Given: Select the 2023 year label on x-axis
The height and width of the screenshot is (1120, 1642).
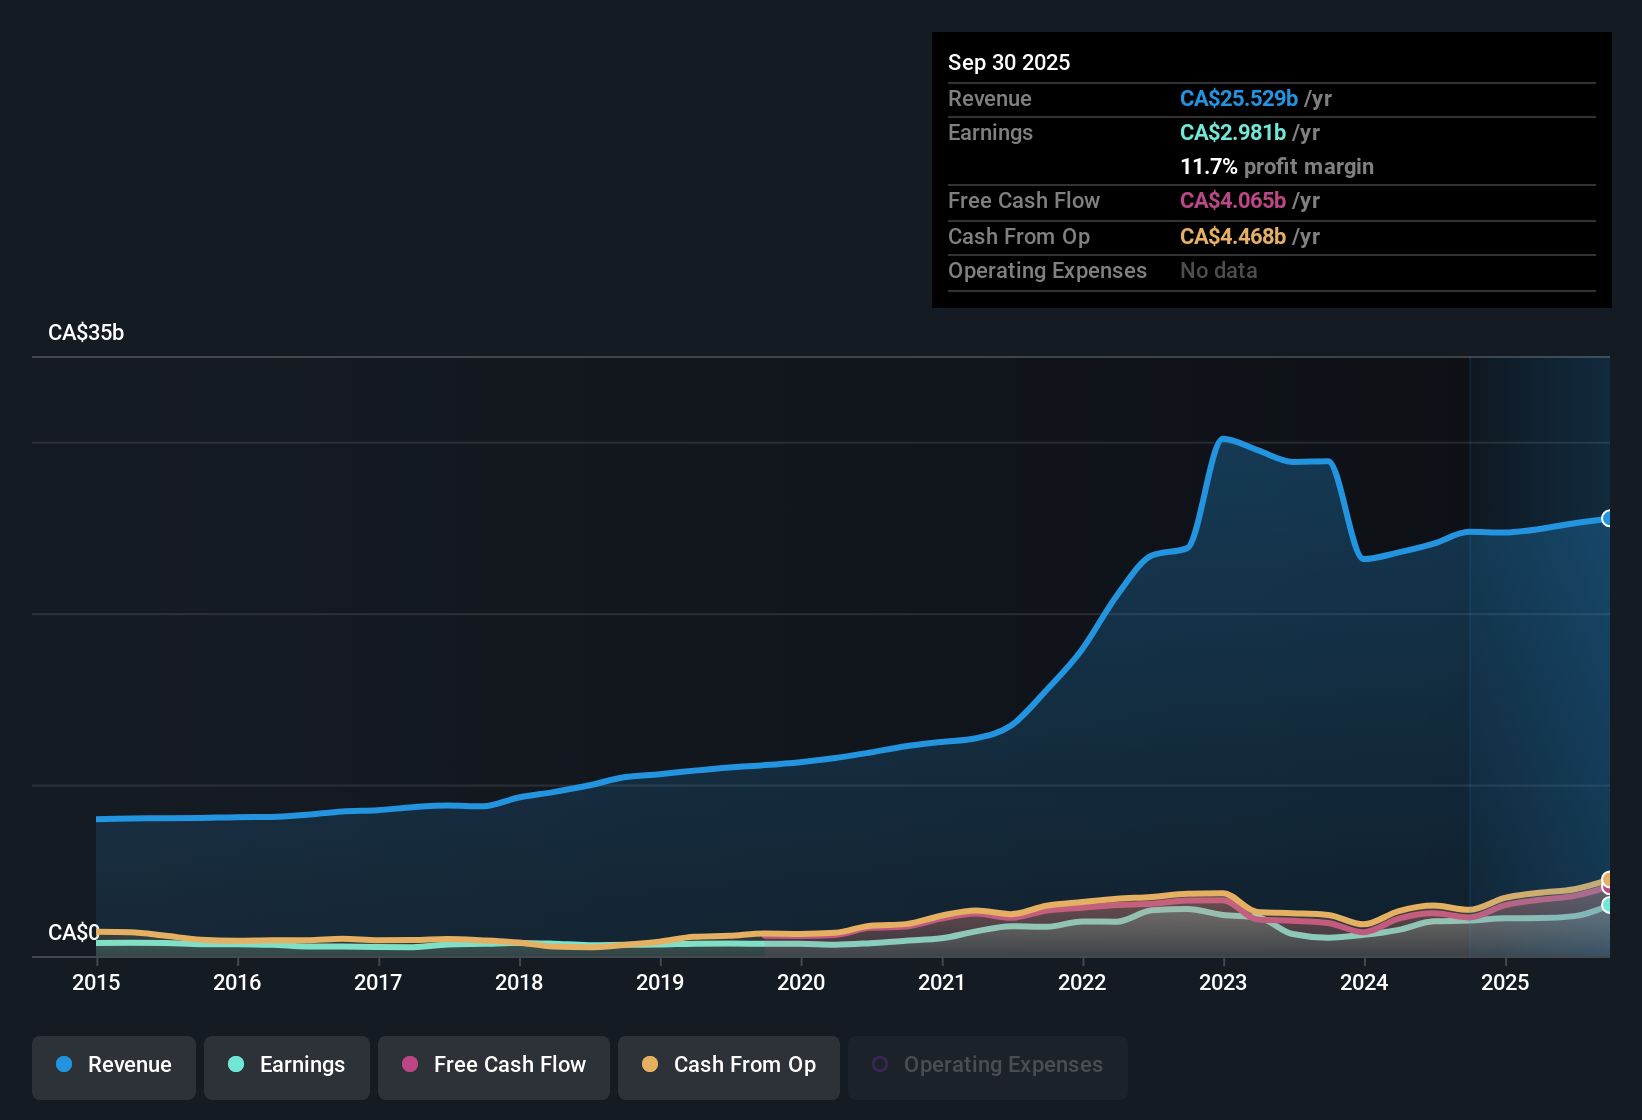Looking at the screenshot, I should coord(1224,983).
